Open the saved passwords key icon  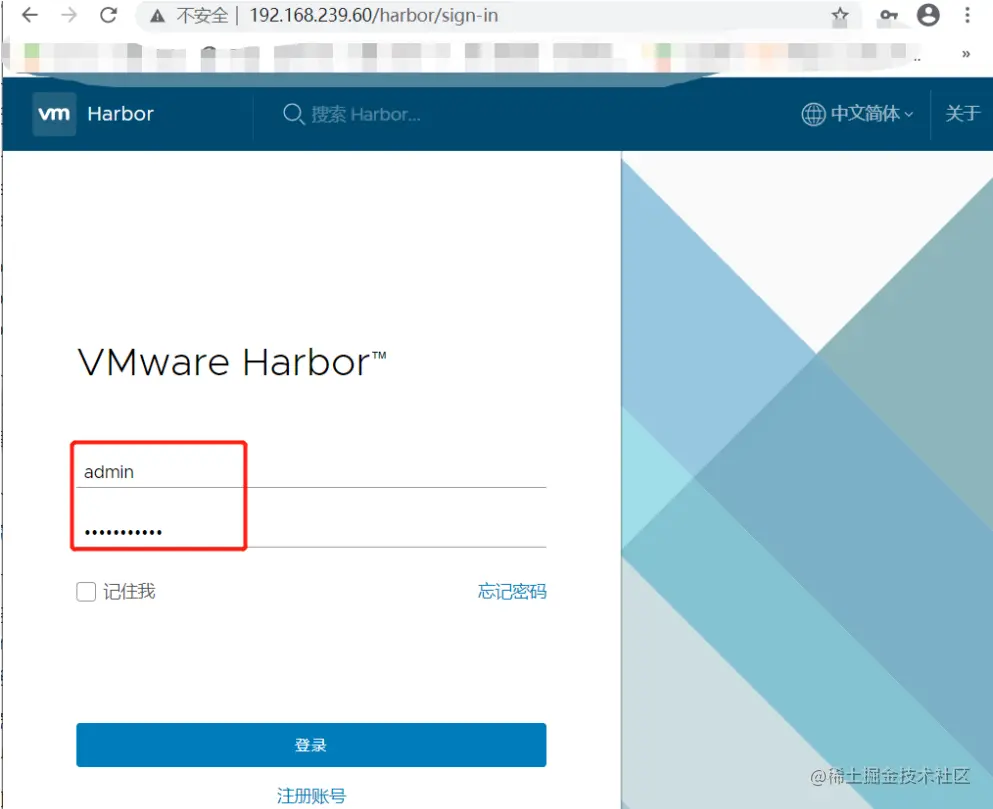click(x=889, y=15)
